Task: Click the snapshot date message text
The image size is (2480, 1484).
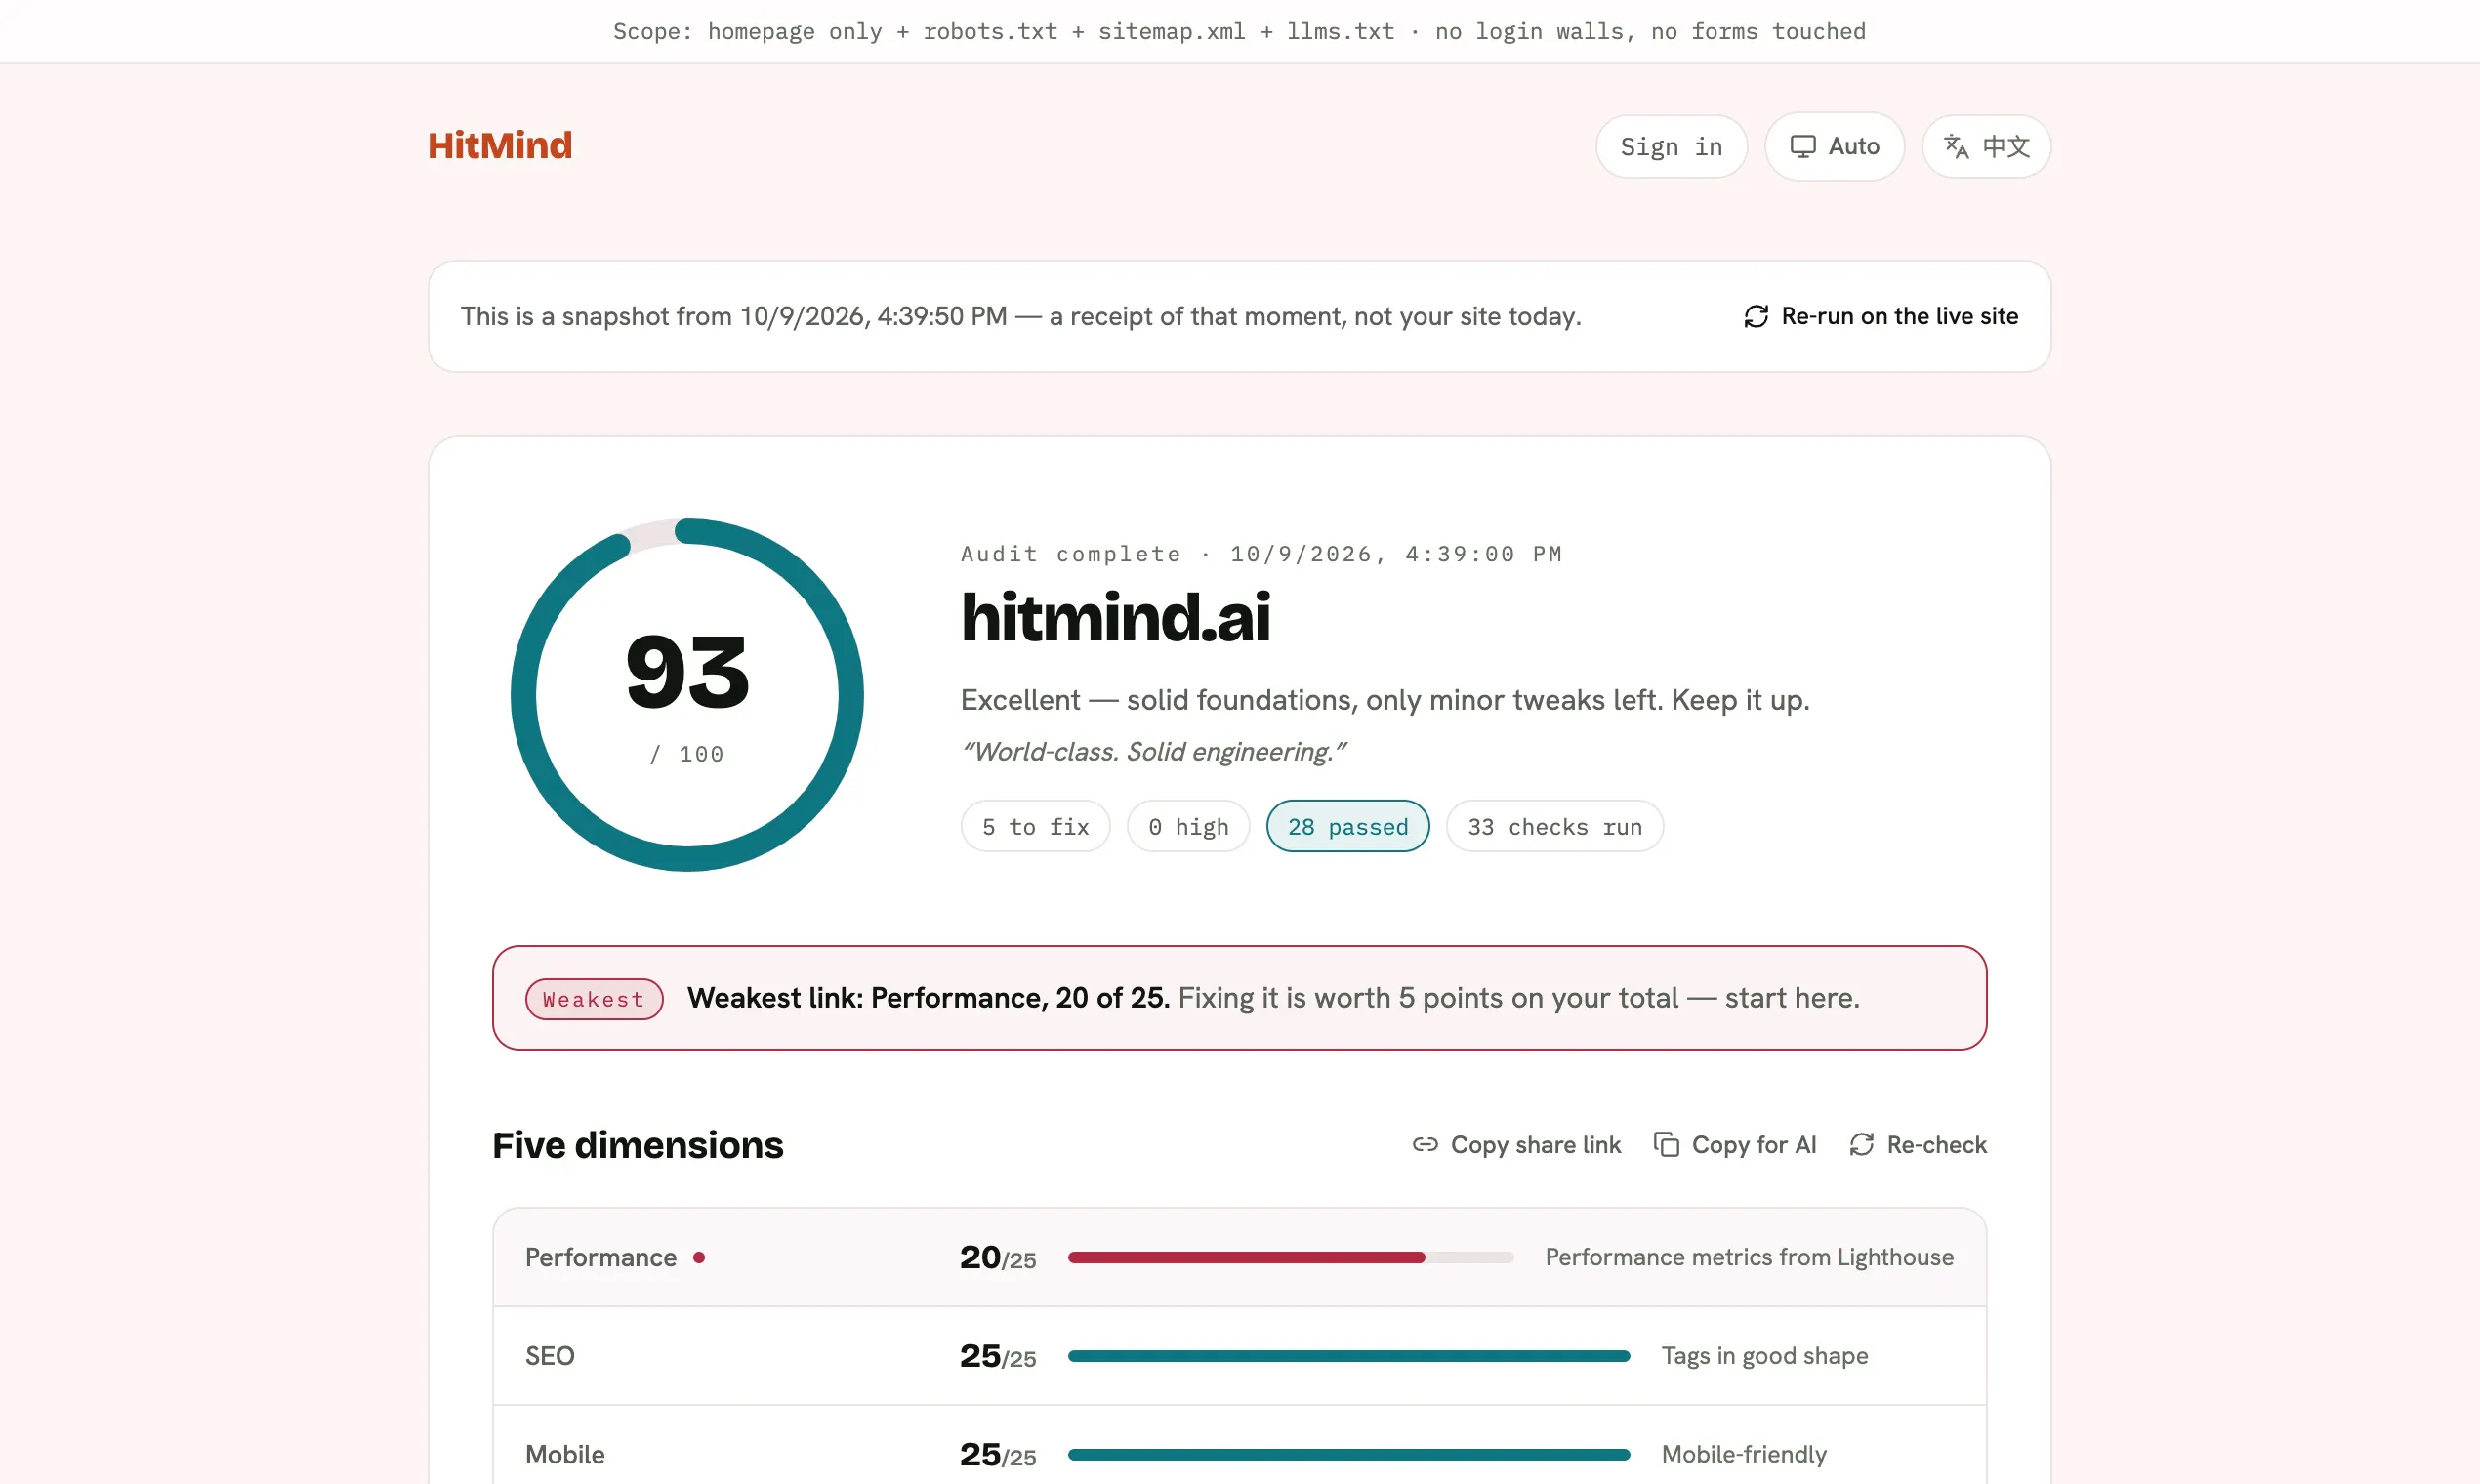Action: point(1020,316)
